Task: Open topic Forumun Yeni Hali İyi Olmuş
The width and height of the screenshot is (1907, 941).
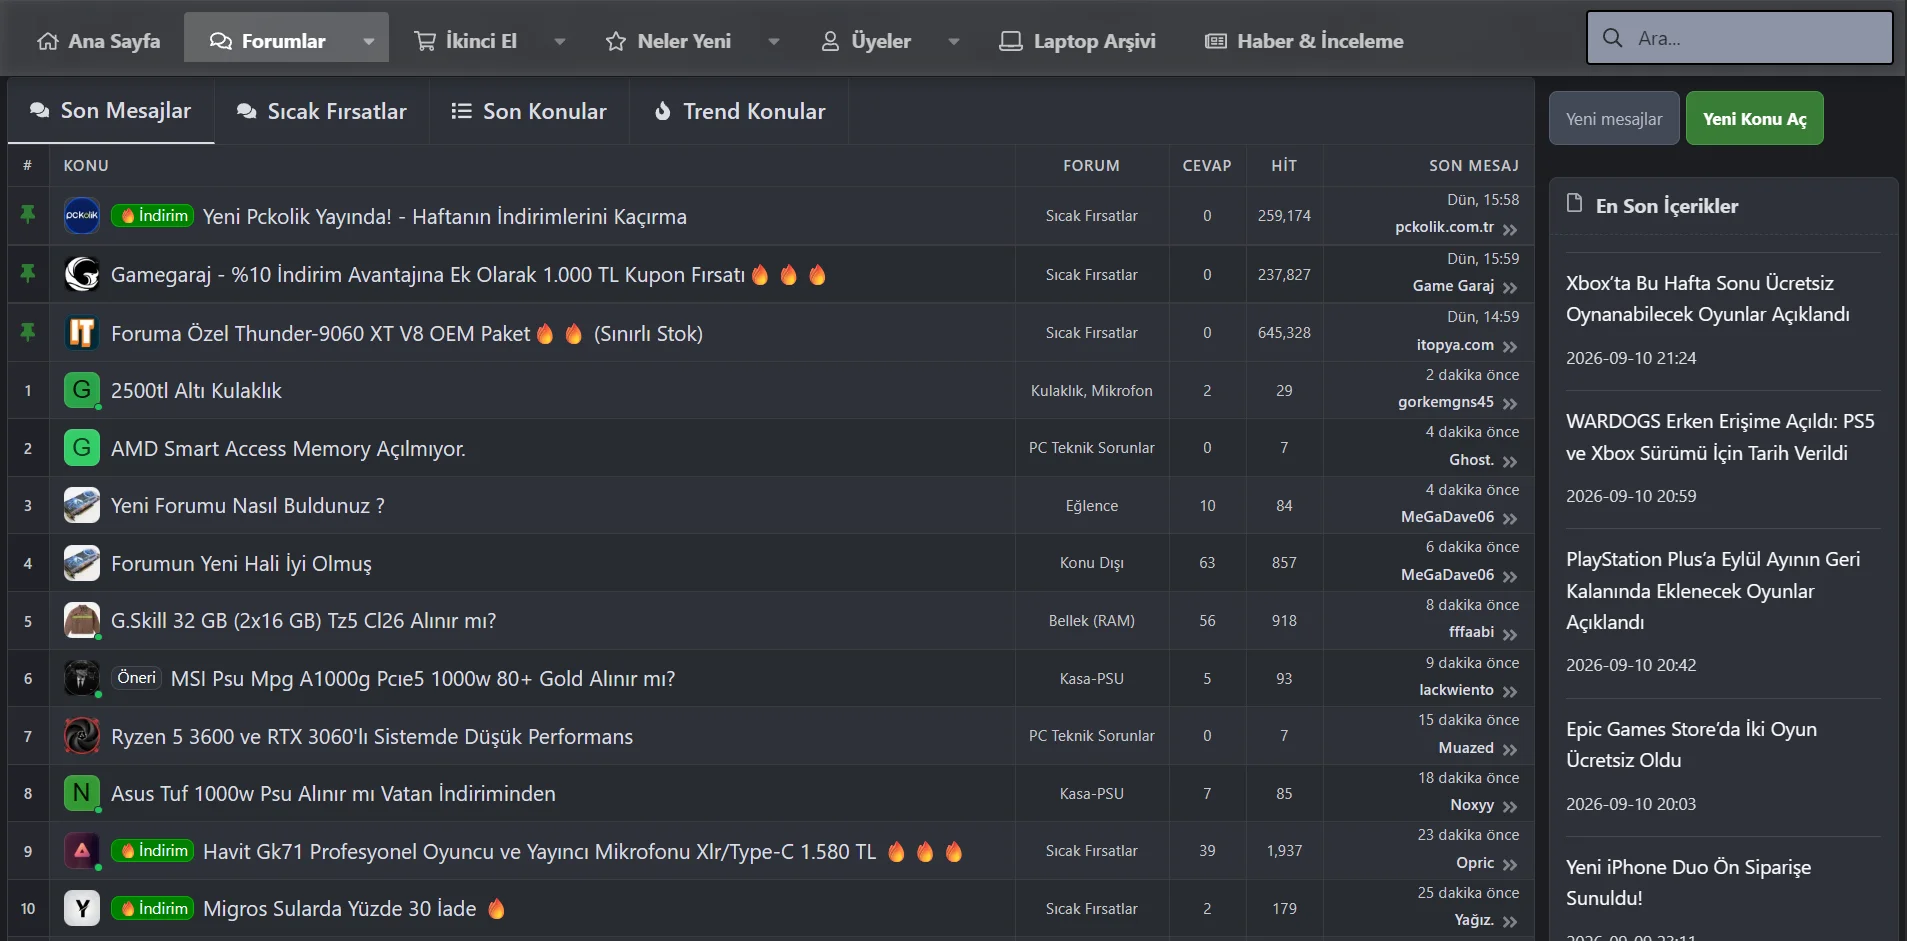Action: 241,564
